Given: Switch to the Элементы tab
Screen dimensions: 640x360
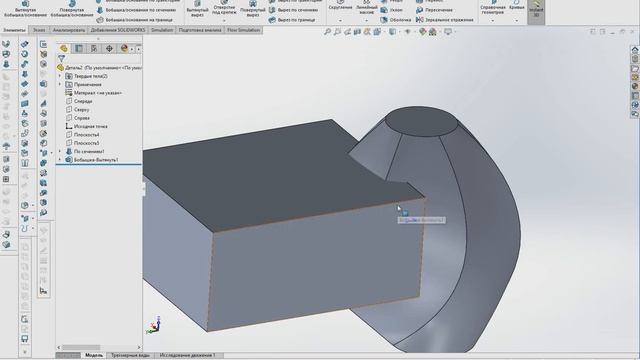Looking at the screenshot, I should 14,30.
